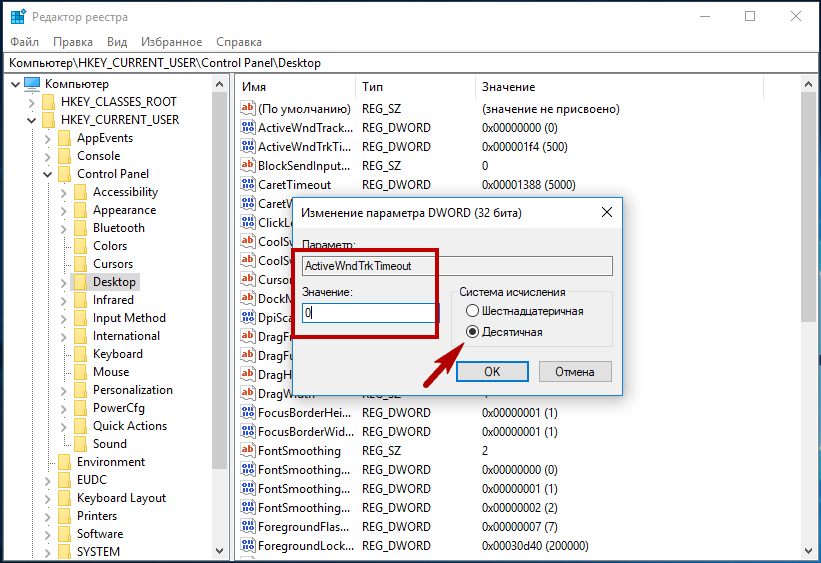The height and width of the screenshot is (563, 821).
Task: Click the Тип column header
Action: (x=416, y=87)
